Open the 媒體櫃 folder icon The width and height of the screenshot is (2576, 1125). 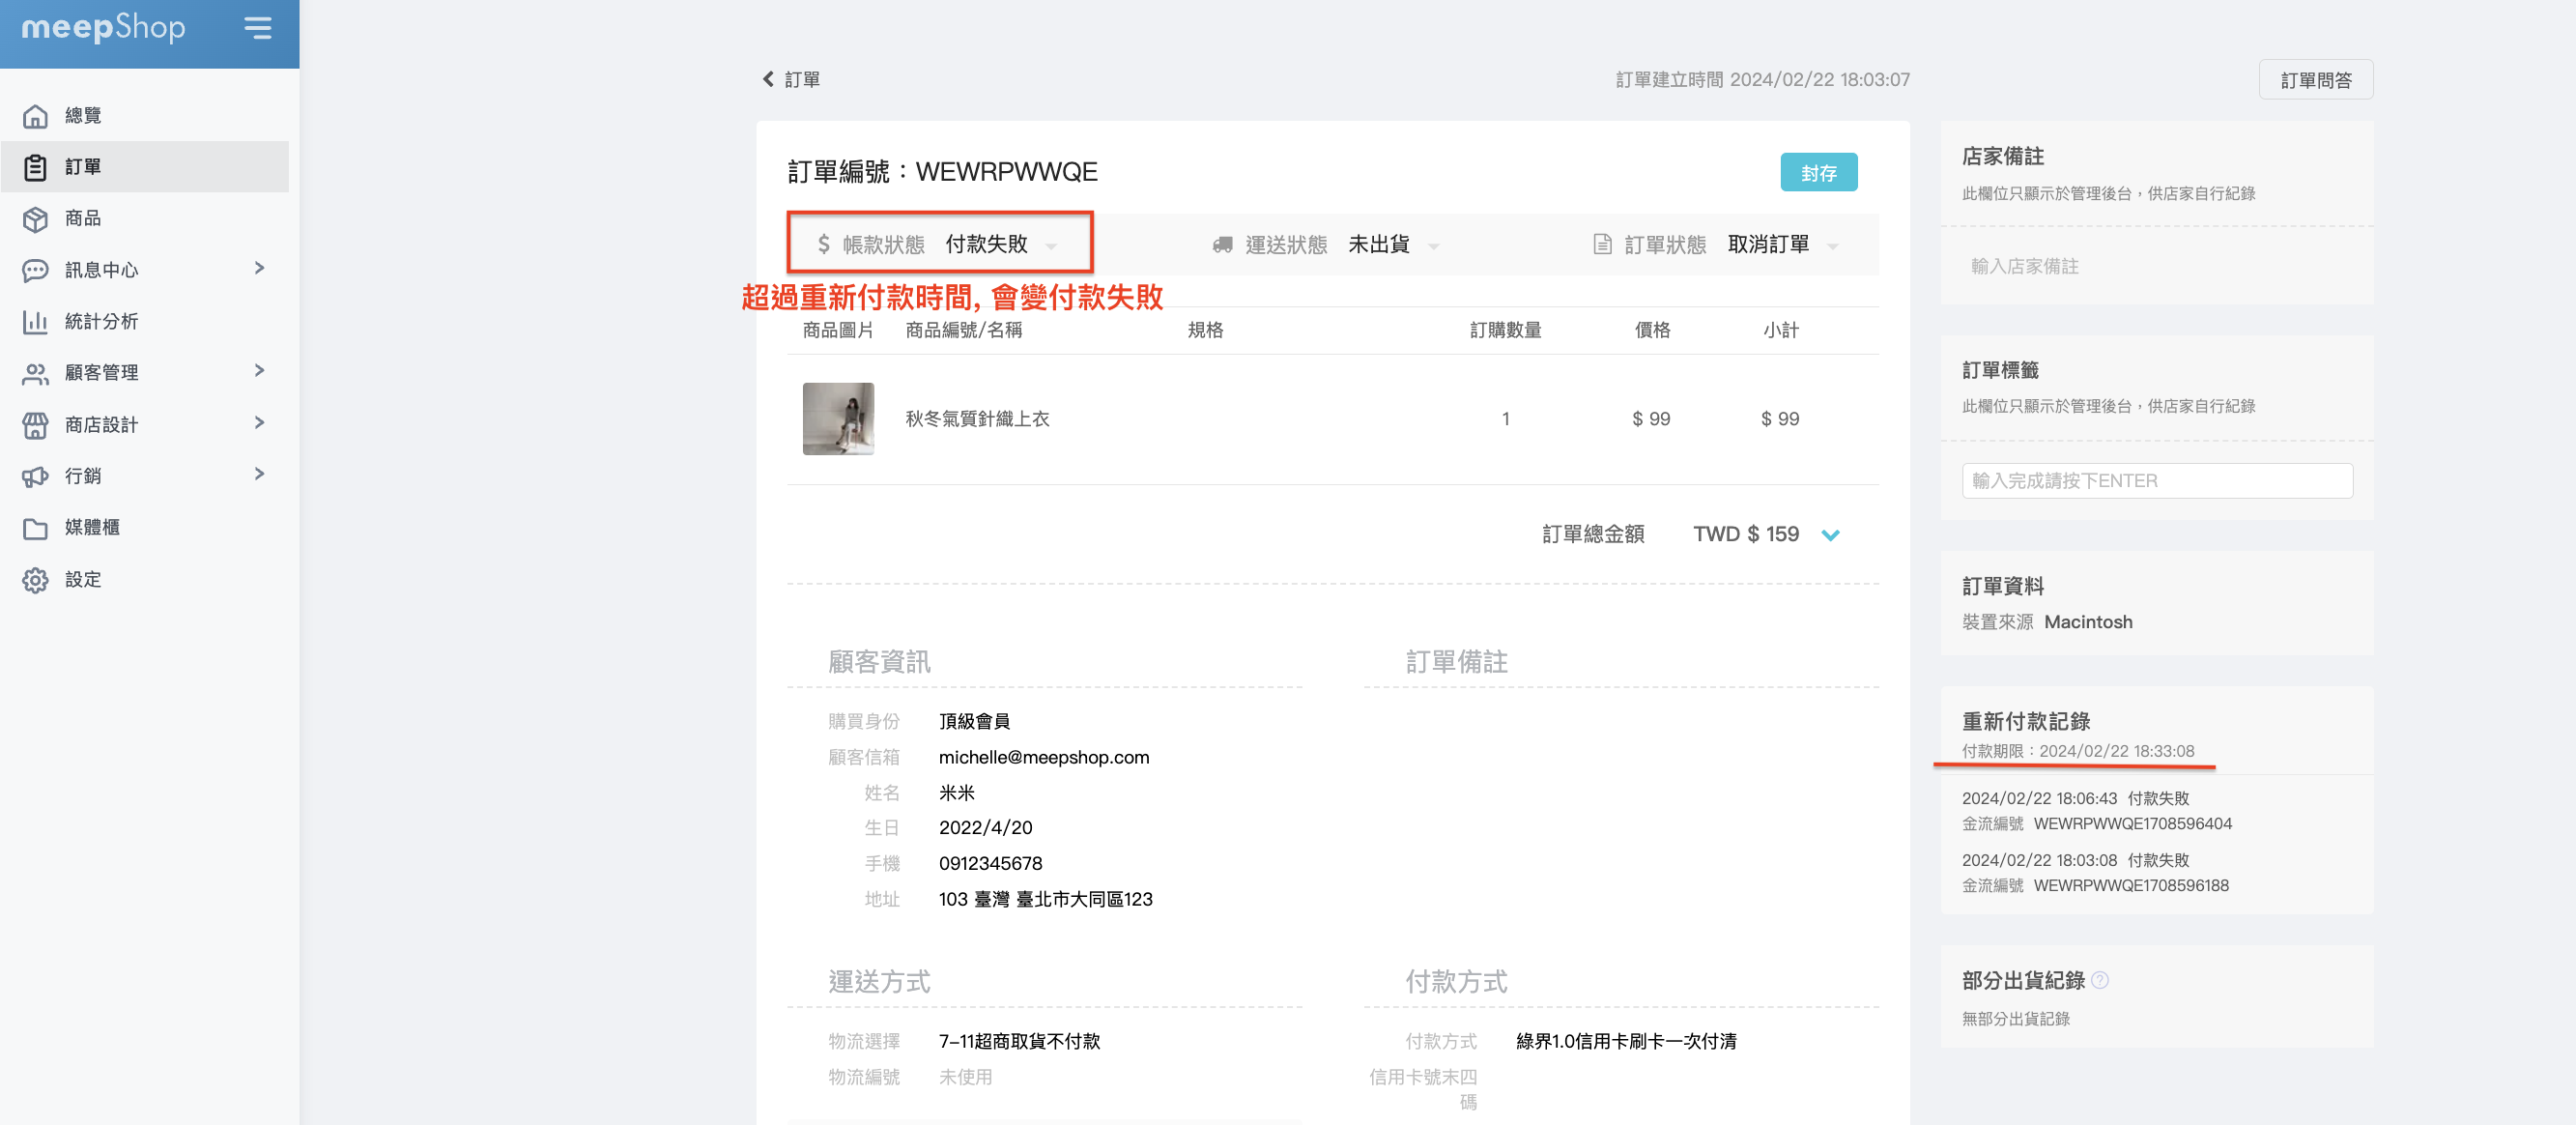pyautogui.click(x=35, y=528)
